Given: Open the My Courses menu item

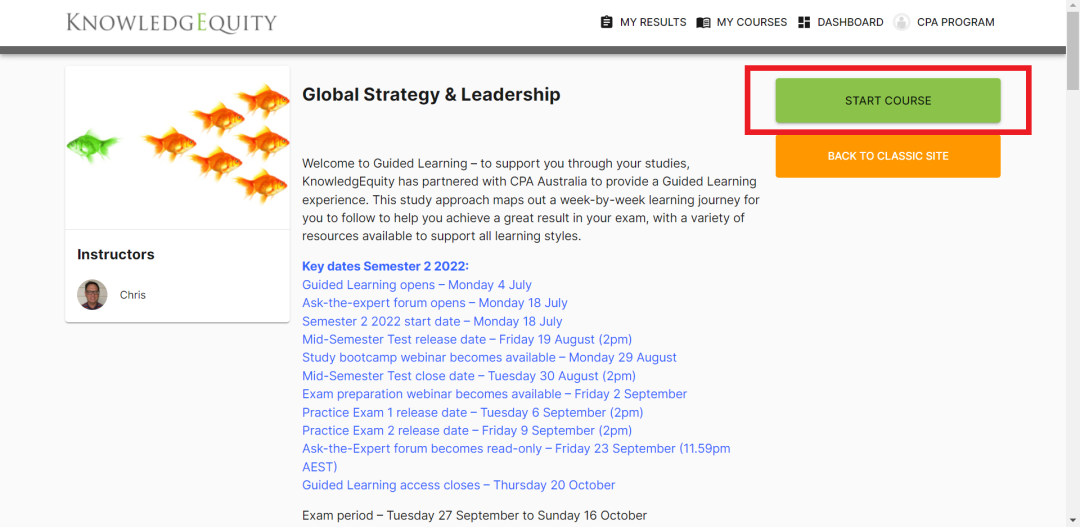Looking at the screenshot, I should pos(751,22).
